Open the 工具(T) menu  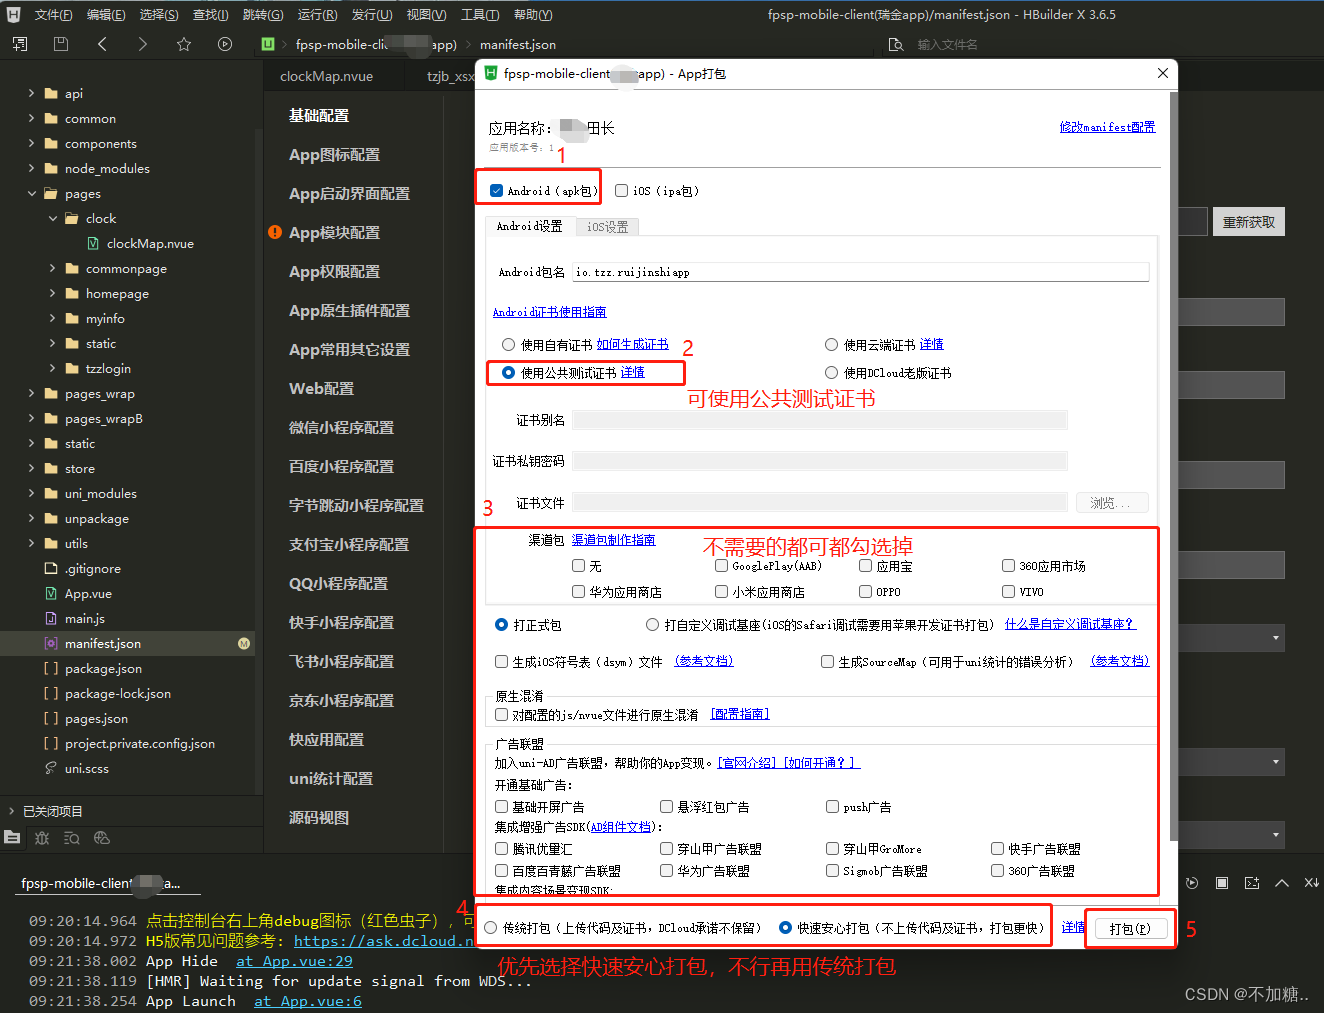tap(480, 15)
